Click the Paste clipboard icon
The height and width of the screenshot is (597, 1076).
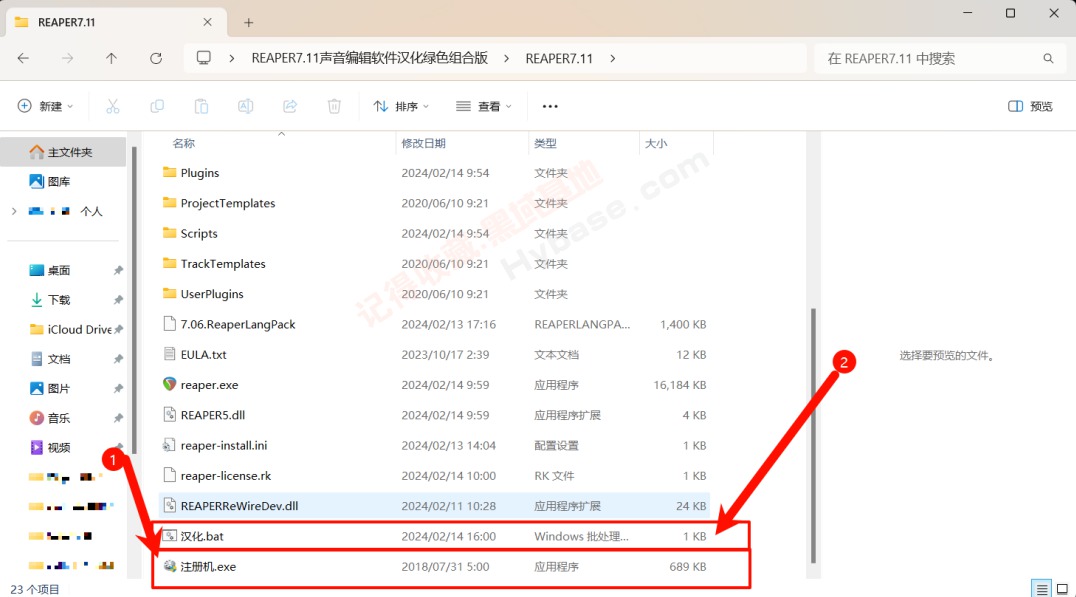click(x=201, y=106)
